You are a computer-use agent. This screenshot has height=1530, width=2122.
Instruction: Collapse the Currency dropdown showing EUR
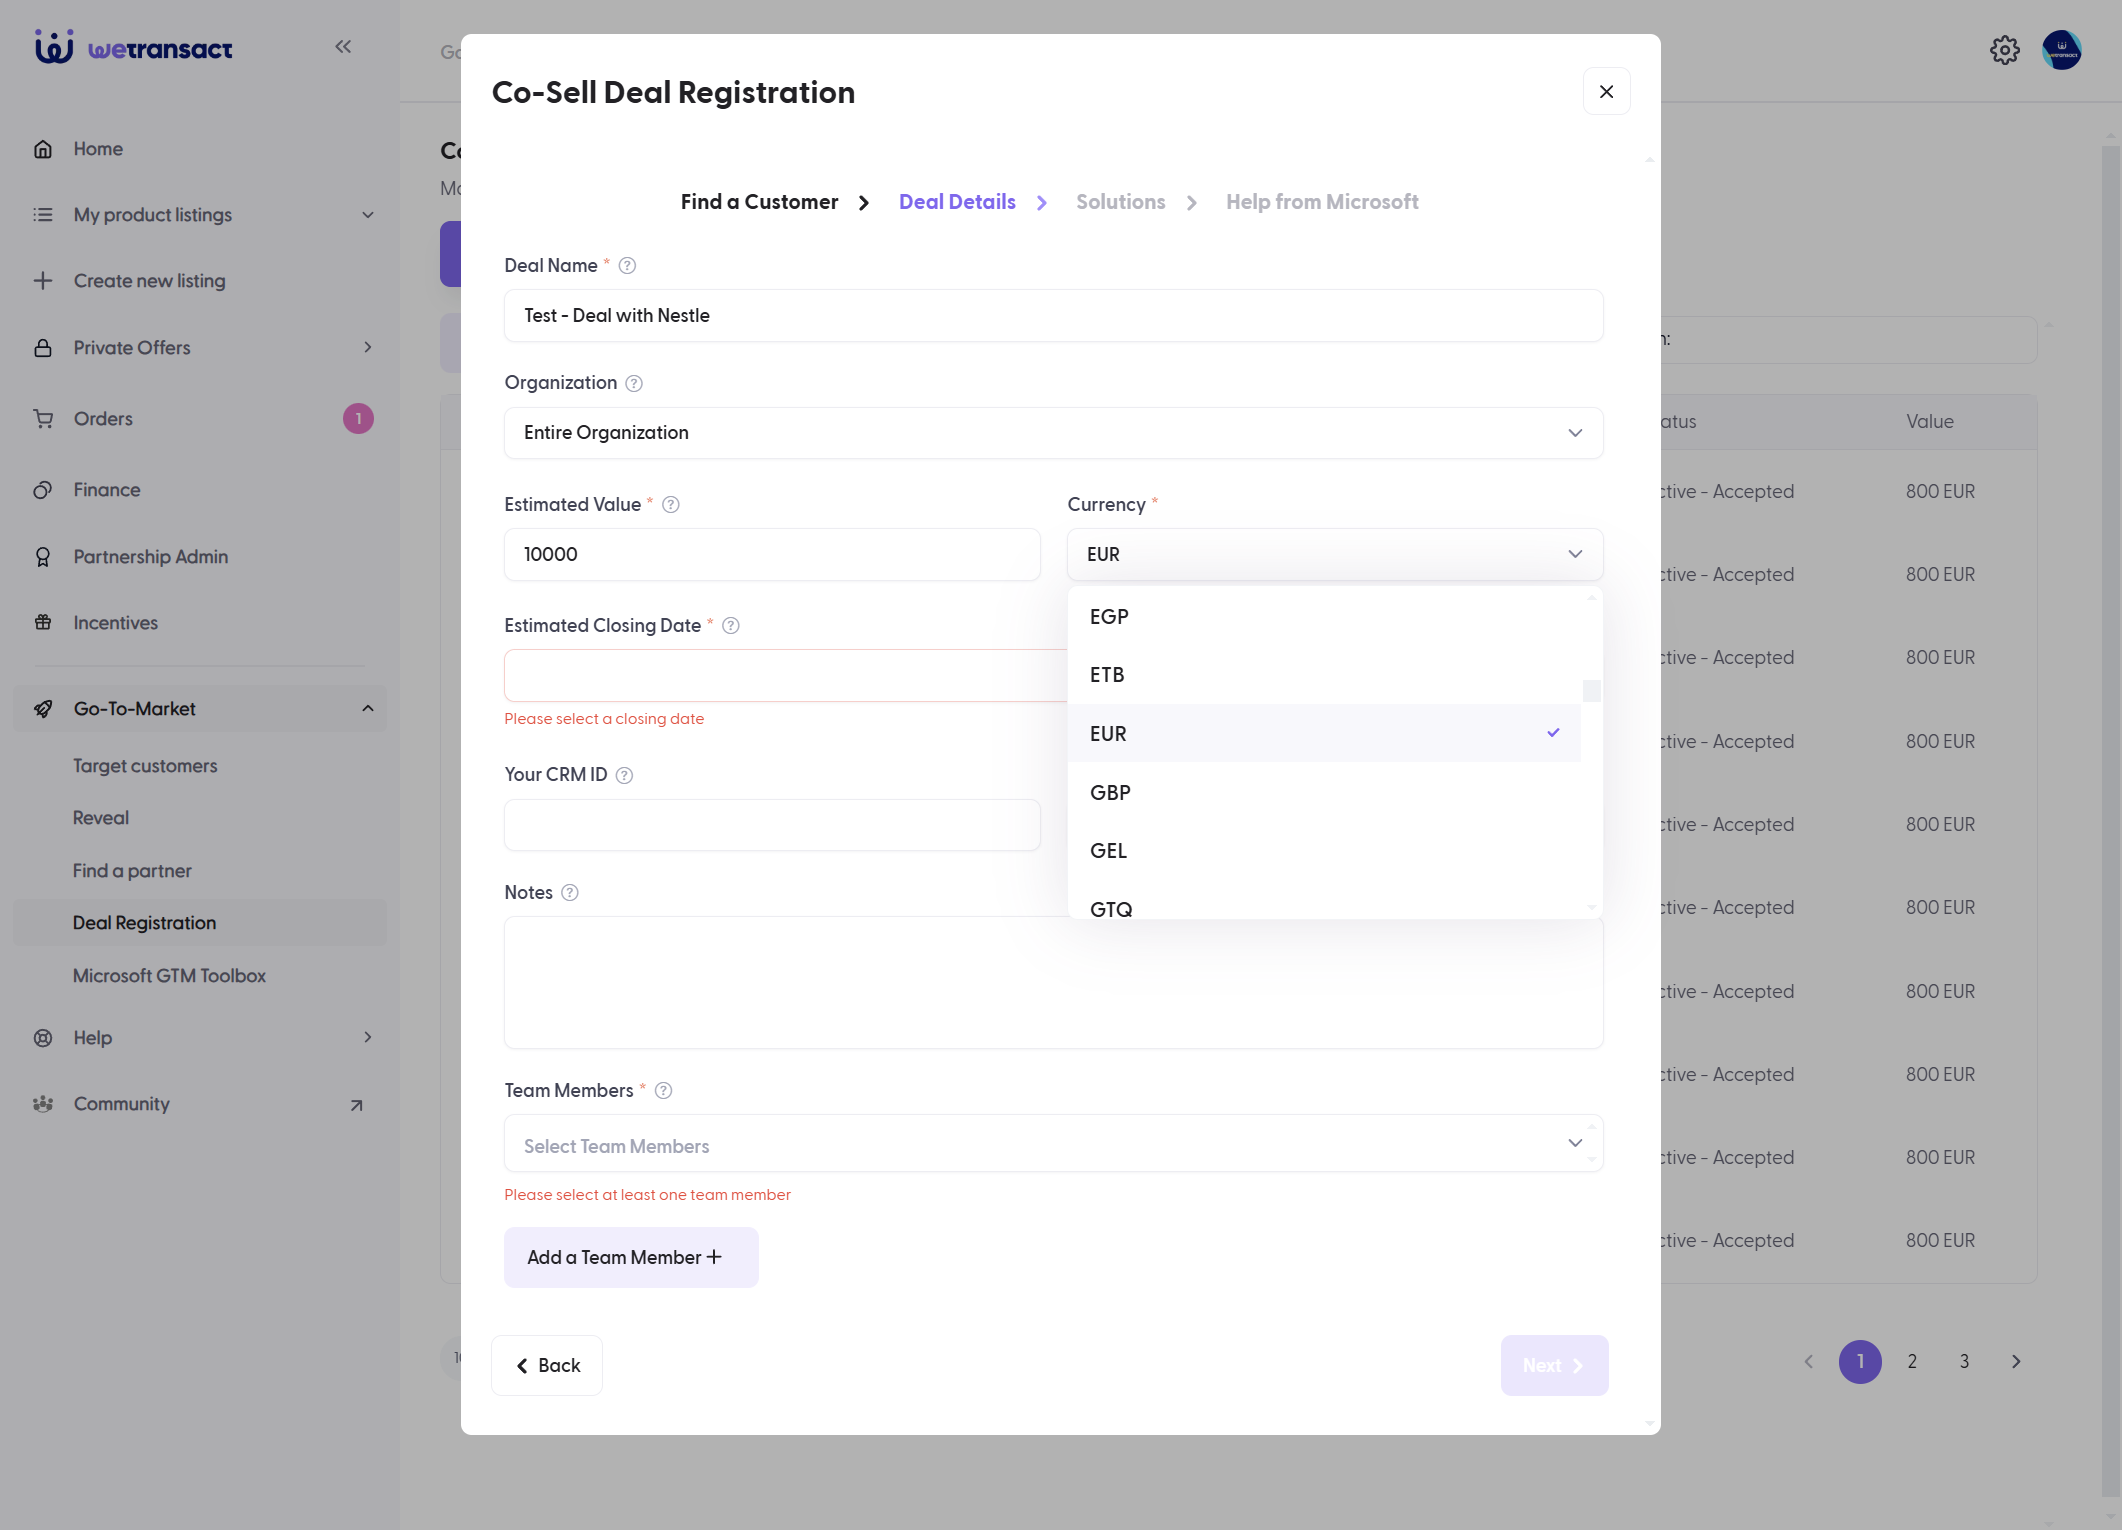pyautogui.click(x=1335, y=555)
